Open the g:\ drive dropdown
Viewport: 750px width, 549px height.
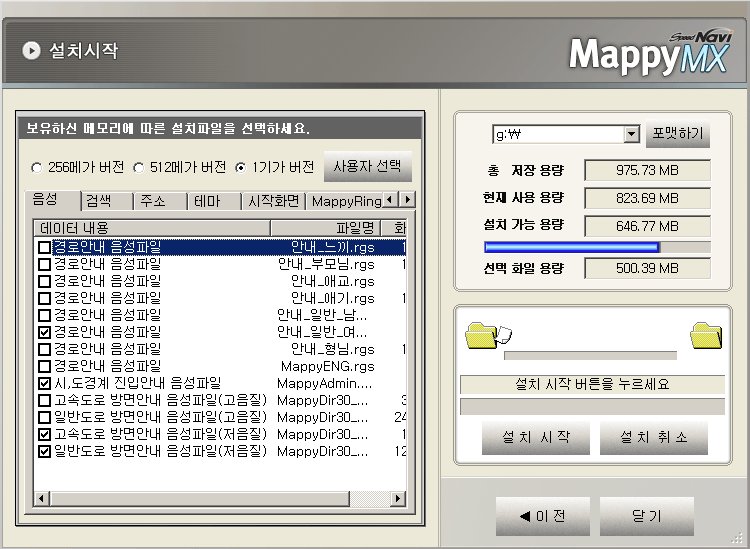point(631,134)
